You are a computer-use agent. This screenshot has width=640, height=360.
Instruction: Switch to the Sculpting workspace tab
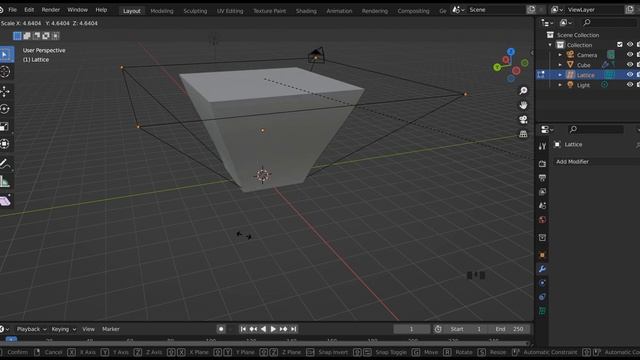click(x=195, y=11)
